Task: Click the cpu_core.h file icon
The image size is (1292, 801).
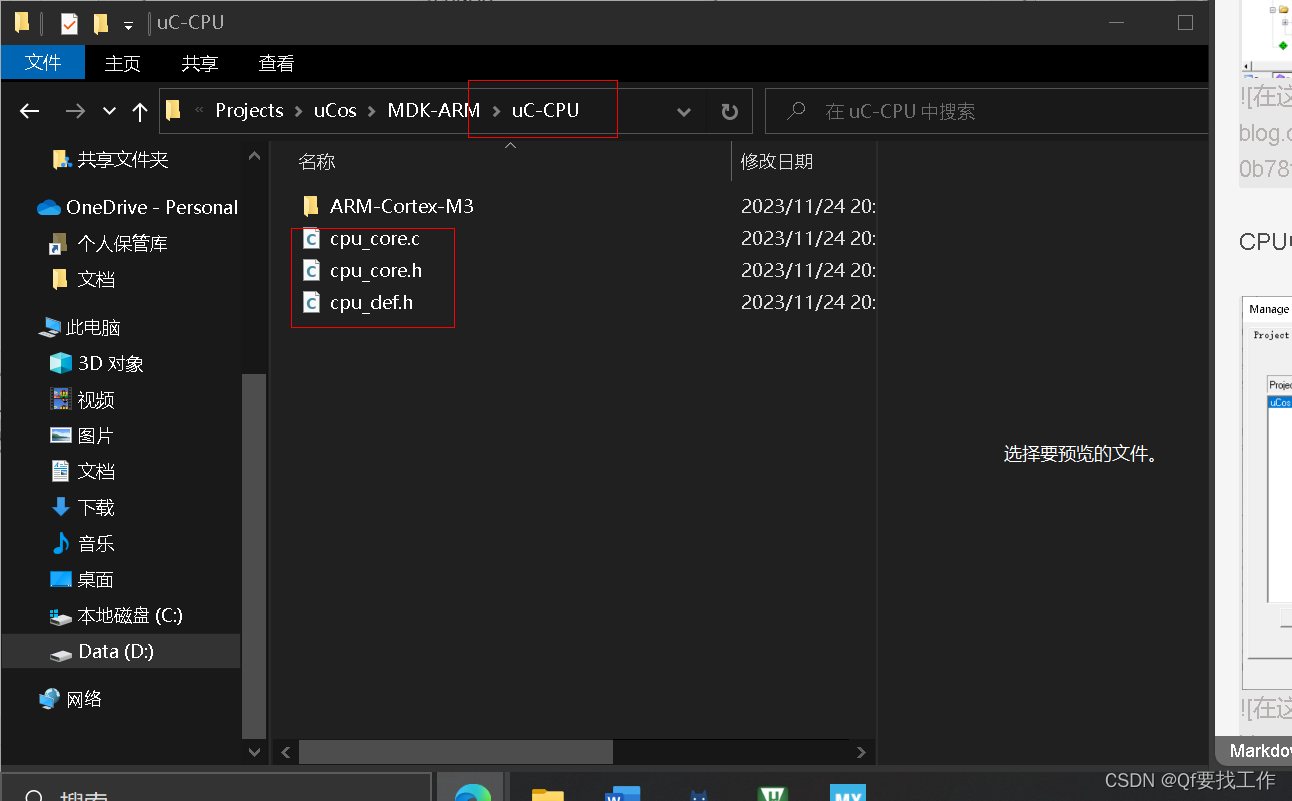Action: (311, 271)
